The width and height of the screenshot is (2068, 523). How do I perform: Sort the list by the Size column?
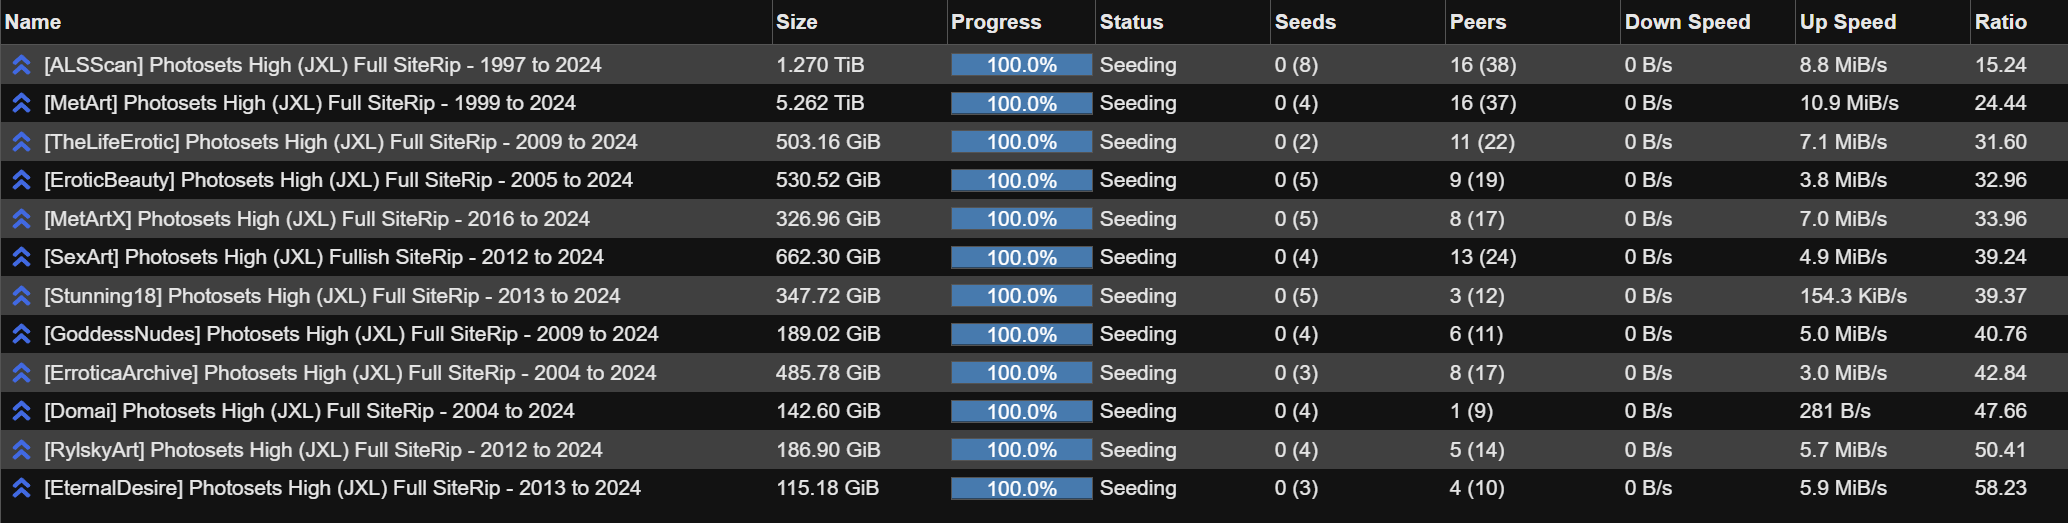tap(797, 22)
